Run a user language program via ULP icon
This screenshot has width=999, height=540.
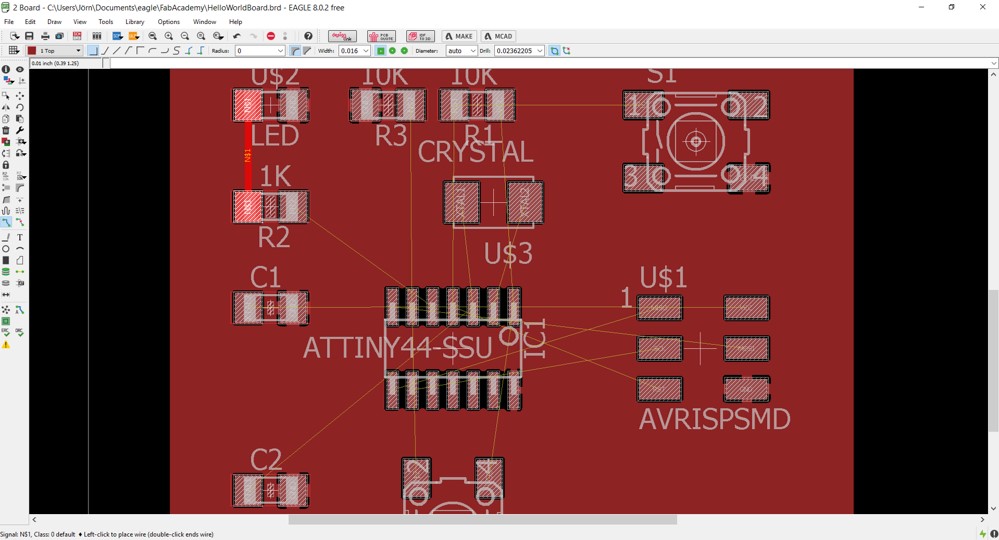click(133, 36)
